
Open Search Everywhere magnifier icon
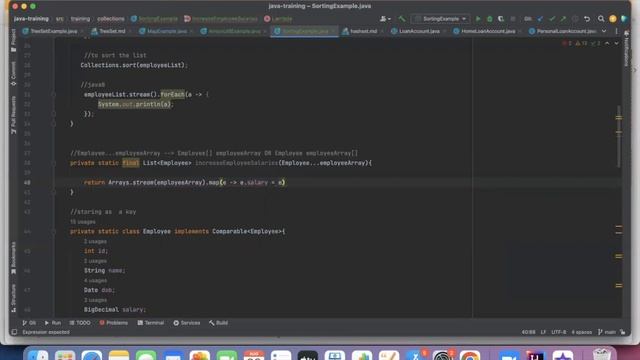click(601, 19)
